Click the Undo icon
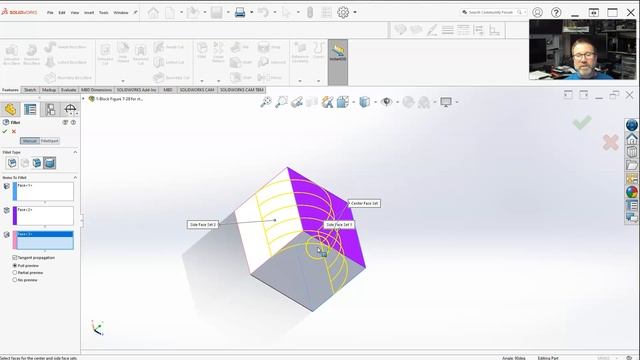Screen dimensions: 640x360 click(263, 13)
